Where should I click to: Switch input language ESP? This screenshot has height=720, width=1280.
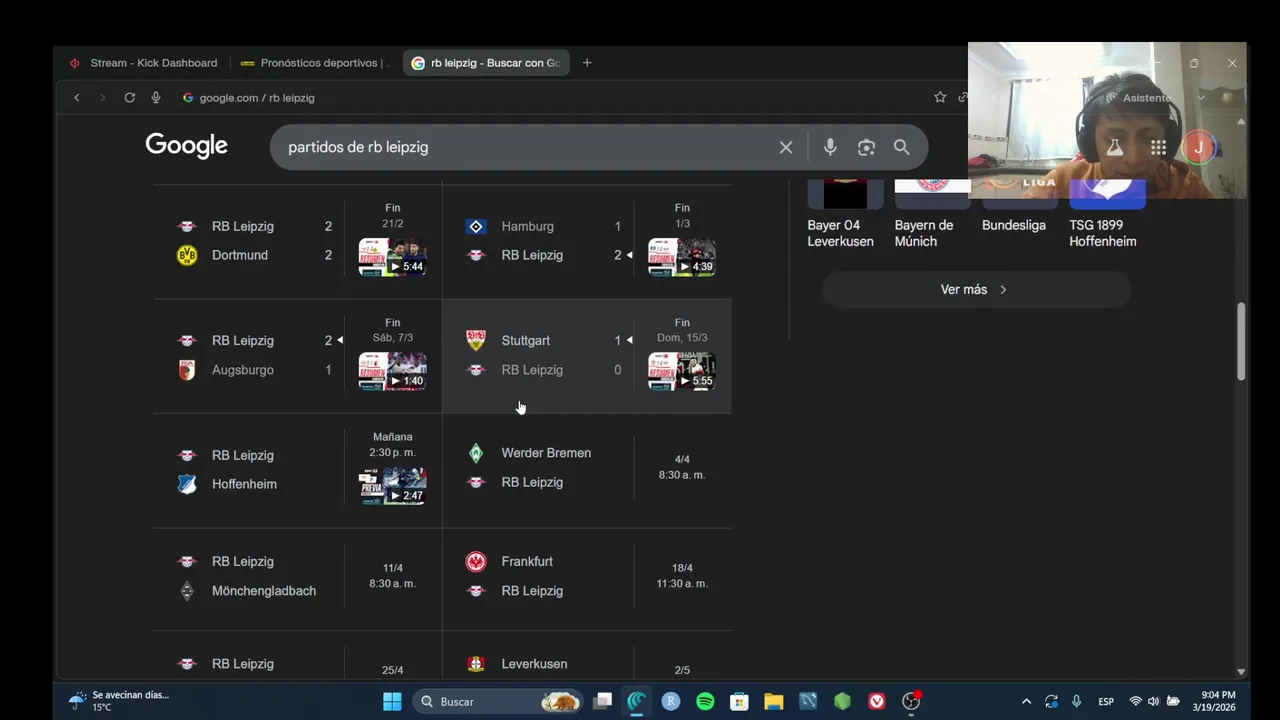pos(1106,701)
